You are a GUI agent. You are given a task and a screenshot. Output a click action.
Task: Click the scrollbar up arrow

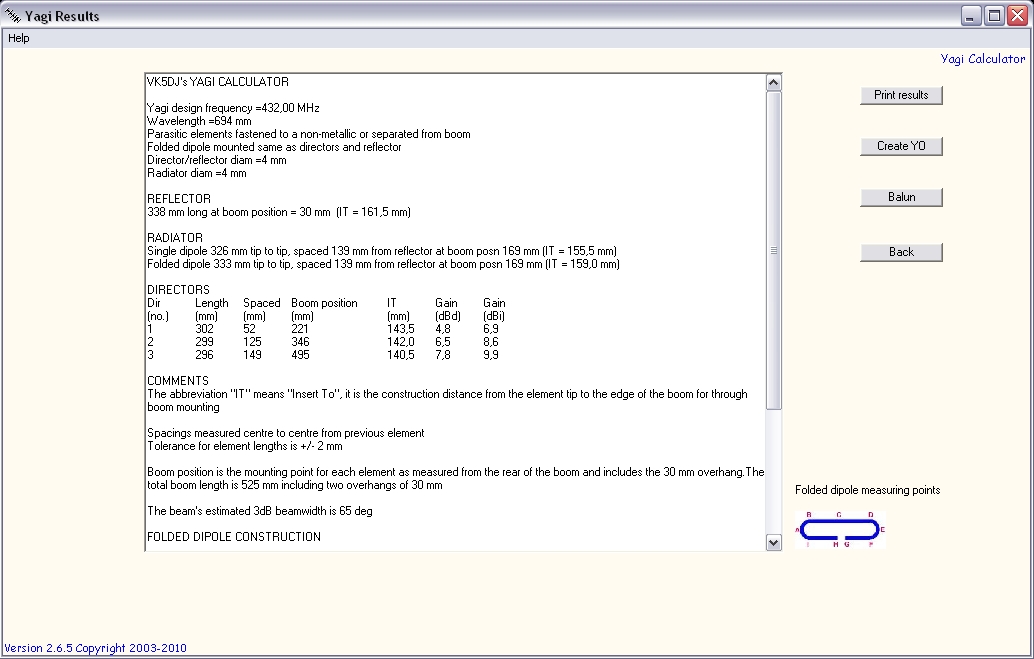coord(774,82)
